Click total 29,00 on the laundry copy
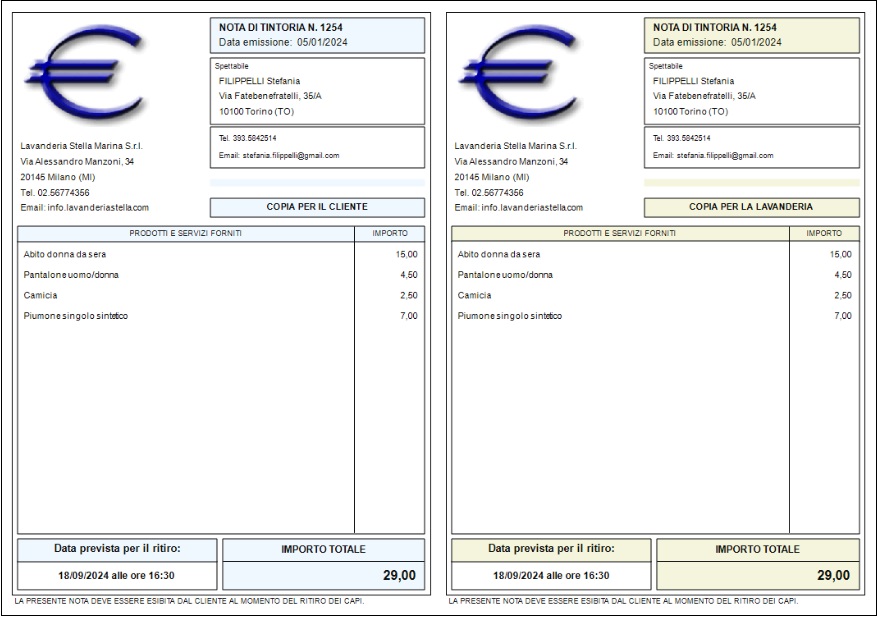 (x=833, y=576)
